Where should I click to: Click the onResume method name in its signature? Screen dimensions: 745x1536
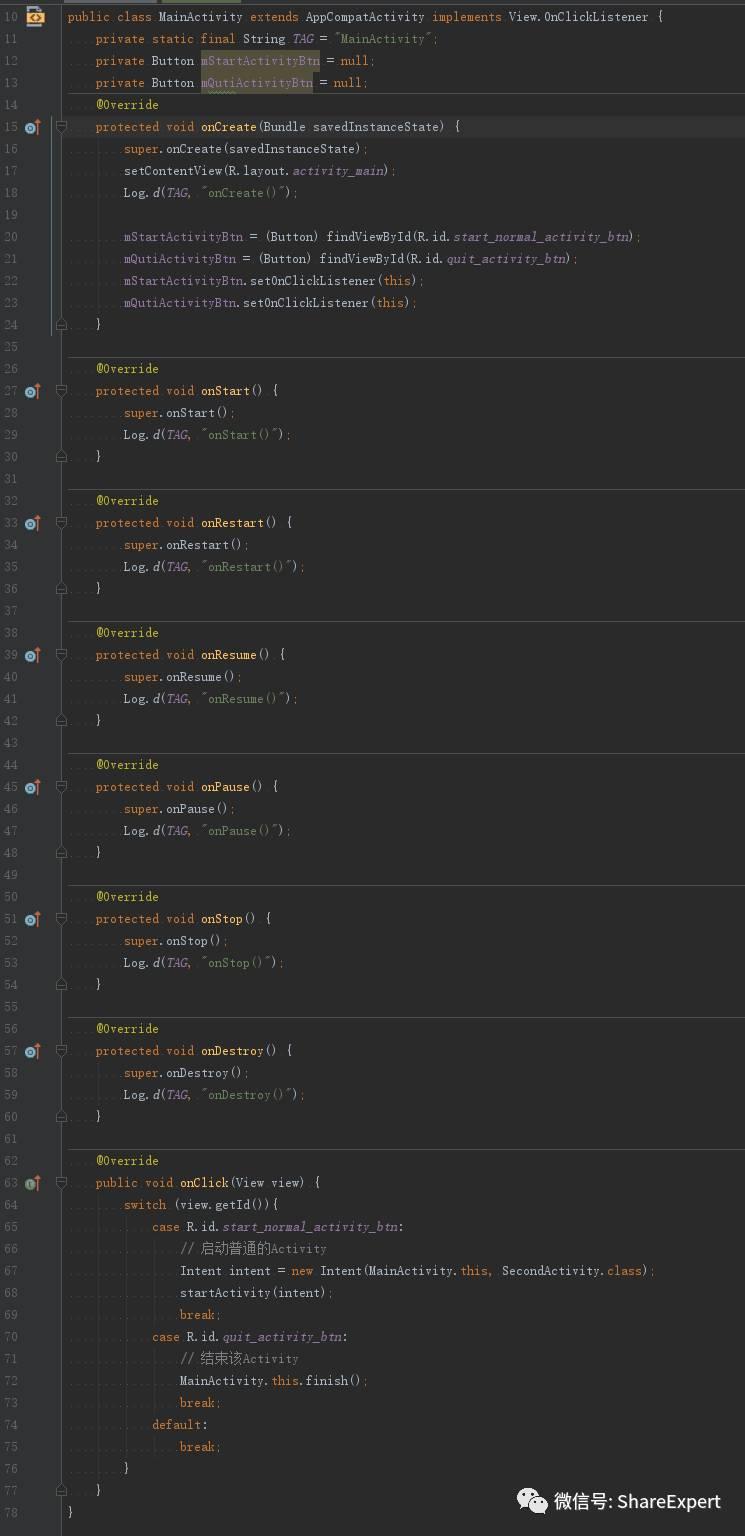click(x=229, y=655)
